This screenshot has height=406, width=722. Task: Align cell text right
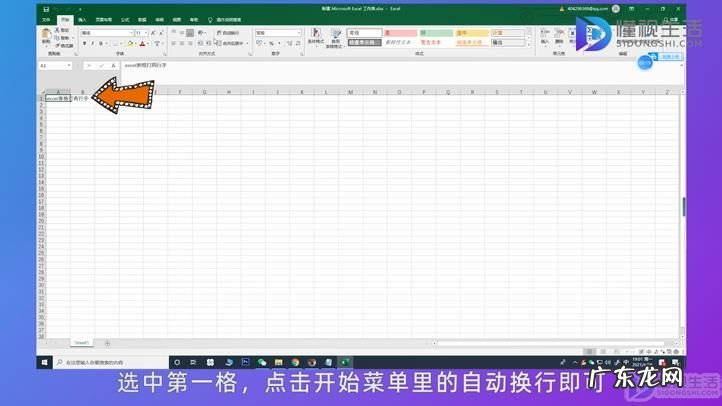pyautogui.click(x=190, y=43)
